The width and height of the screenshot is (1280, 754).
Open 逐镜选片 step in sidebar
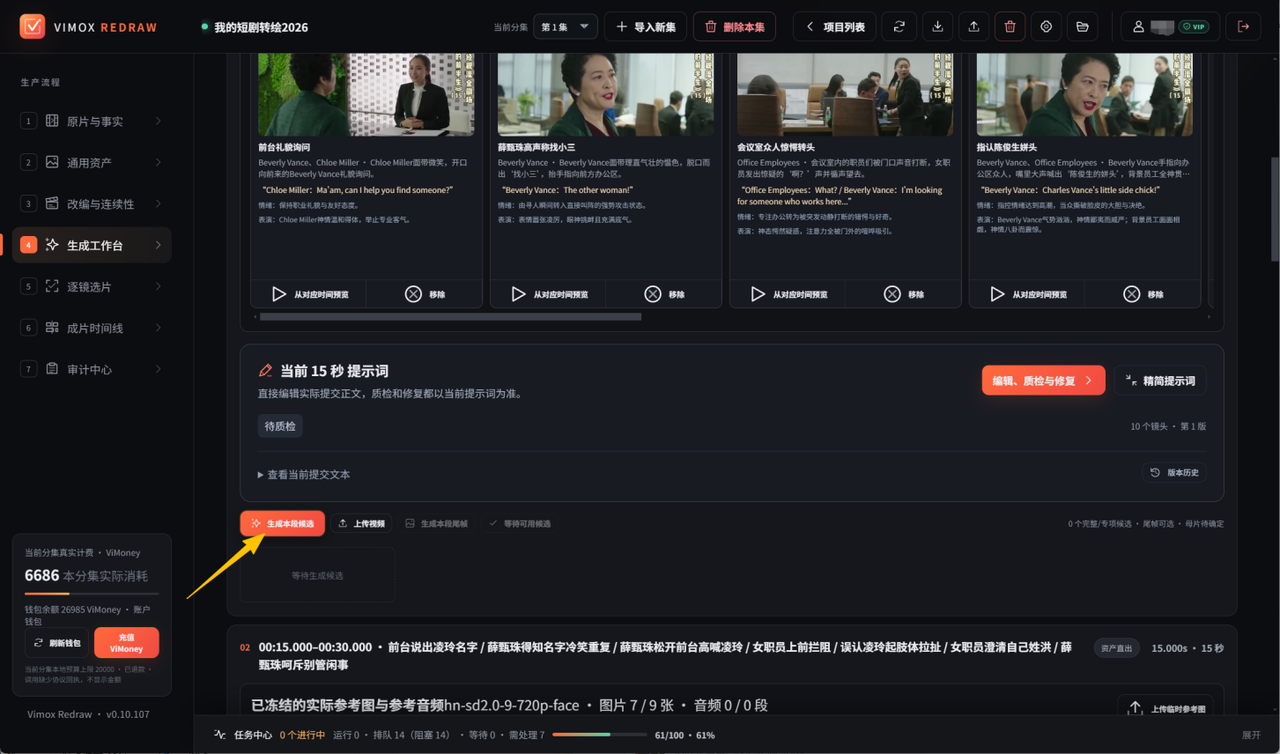[92, 287]
